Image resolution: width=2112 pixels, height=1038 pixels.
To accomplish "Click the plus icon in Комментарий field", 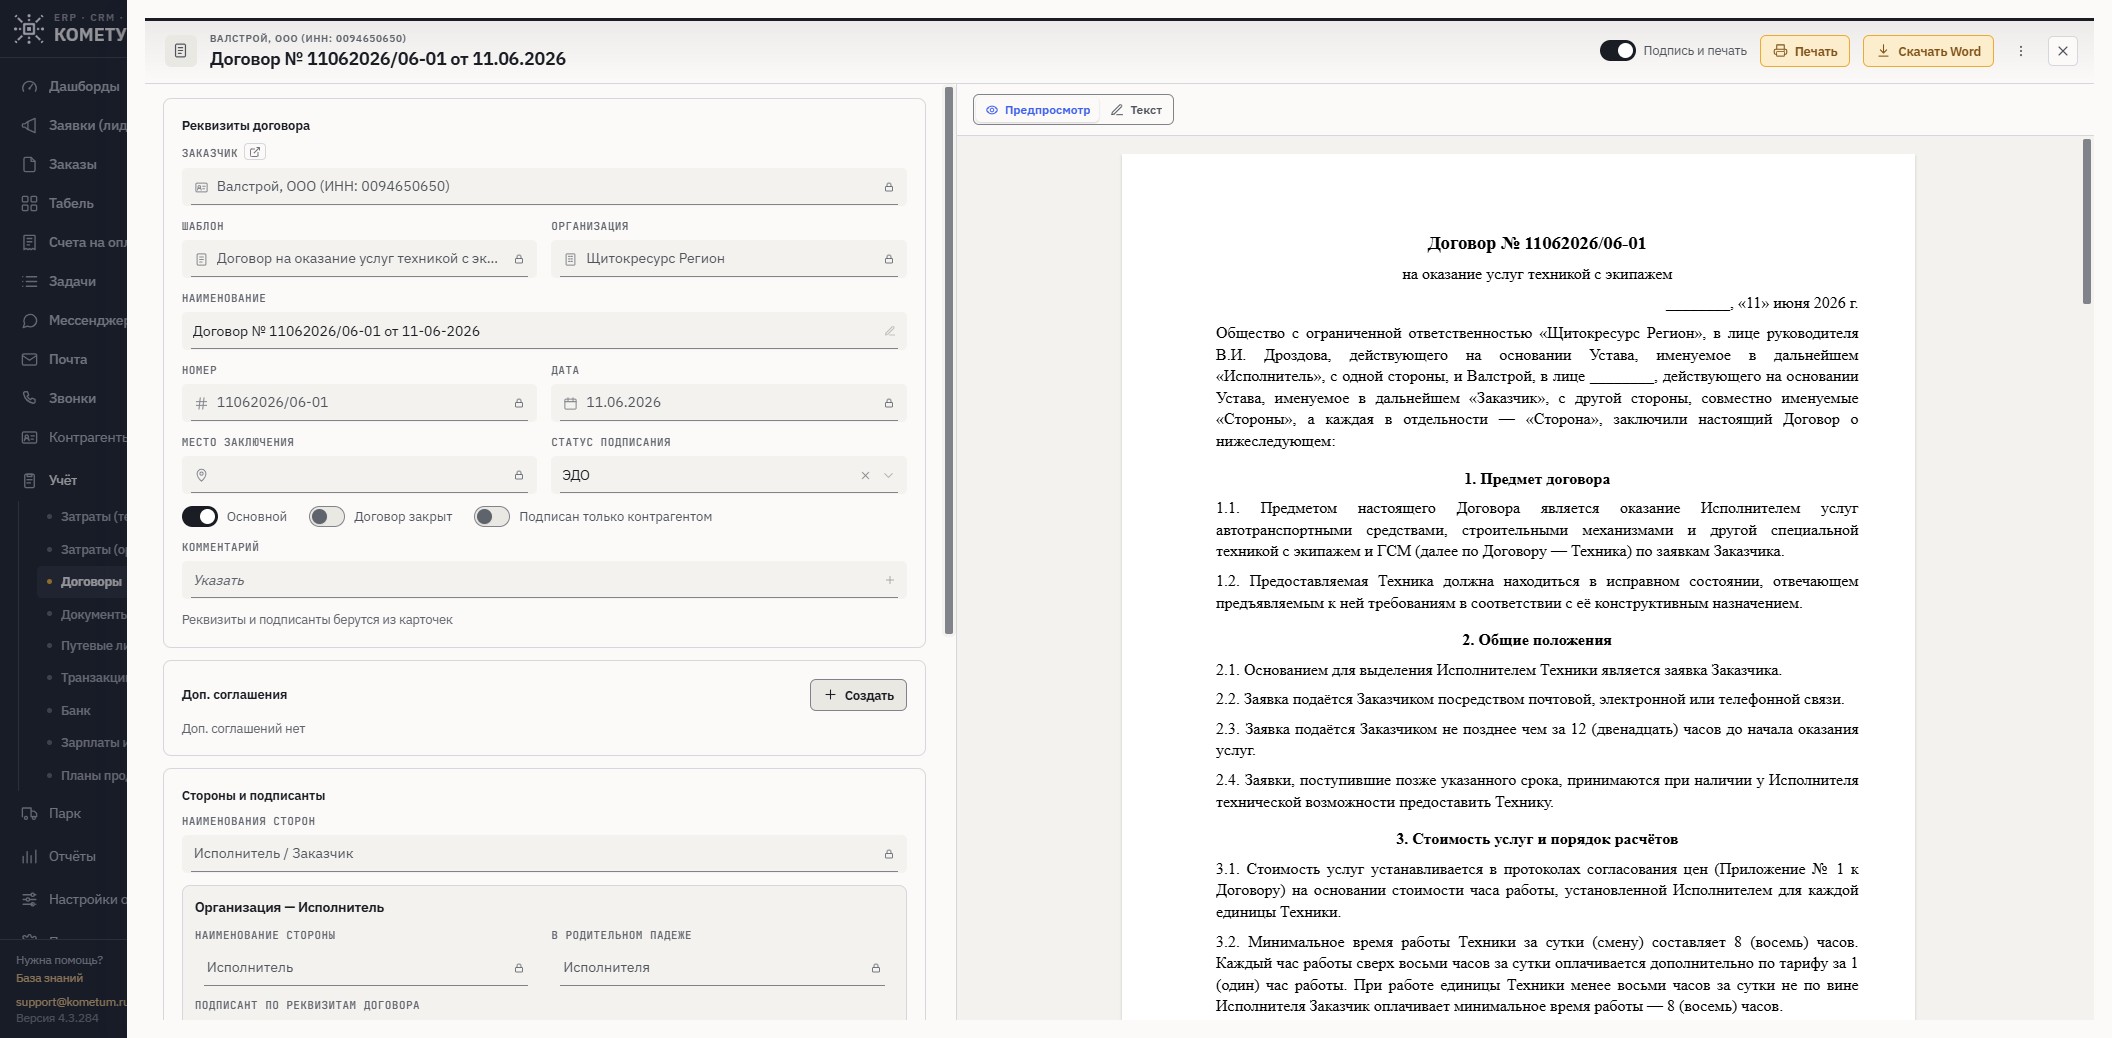I will tap(889, 580).
